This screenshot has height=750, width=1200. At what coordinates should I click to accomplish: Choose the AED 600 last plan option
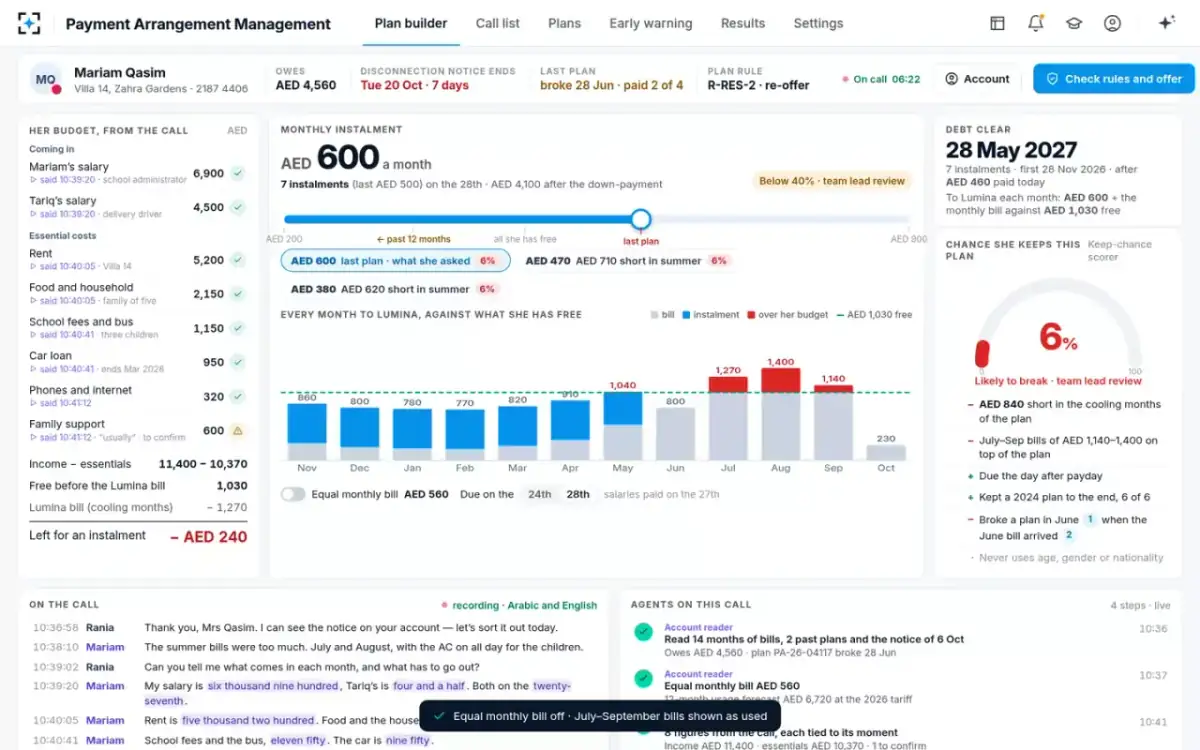(395, 261)
